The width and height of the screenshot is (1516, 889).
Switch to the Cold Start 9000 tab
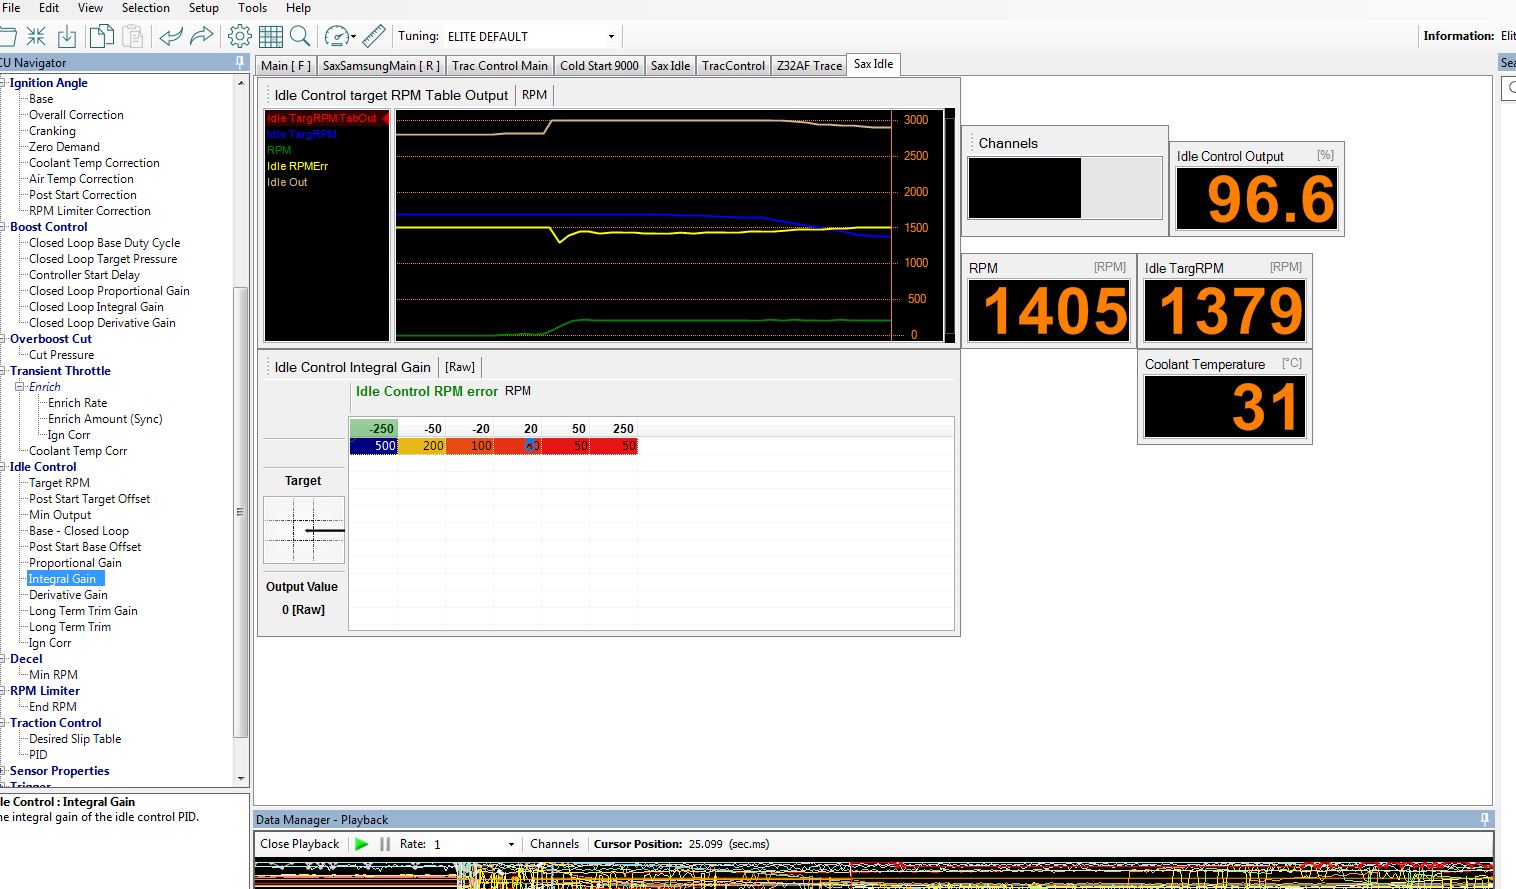[599, 66]
